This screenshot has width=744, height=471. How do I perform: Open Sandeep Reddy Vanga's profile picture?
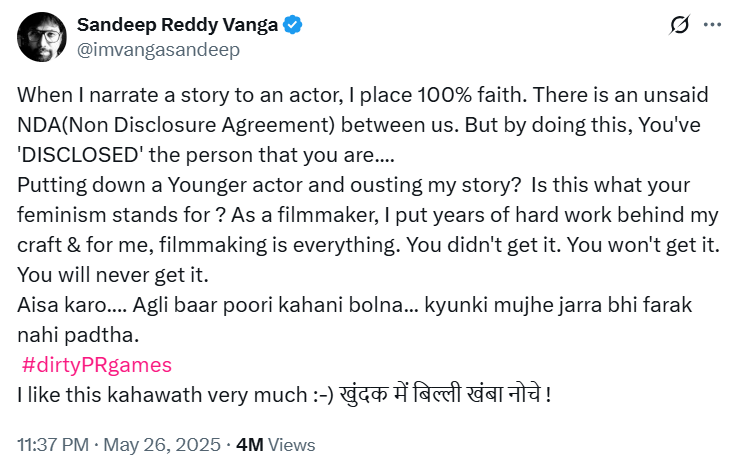point(42,37)
